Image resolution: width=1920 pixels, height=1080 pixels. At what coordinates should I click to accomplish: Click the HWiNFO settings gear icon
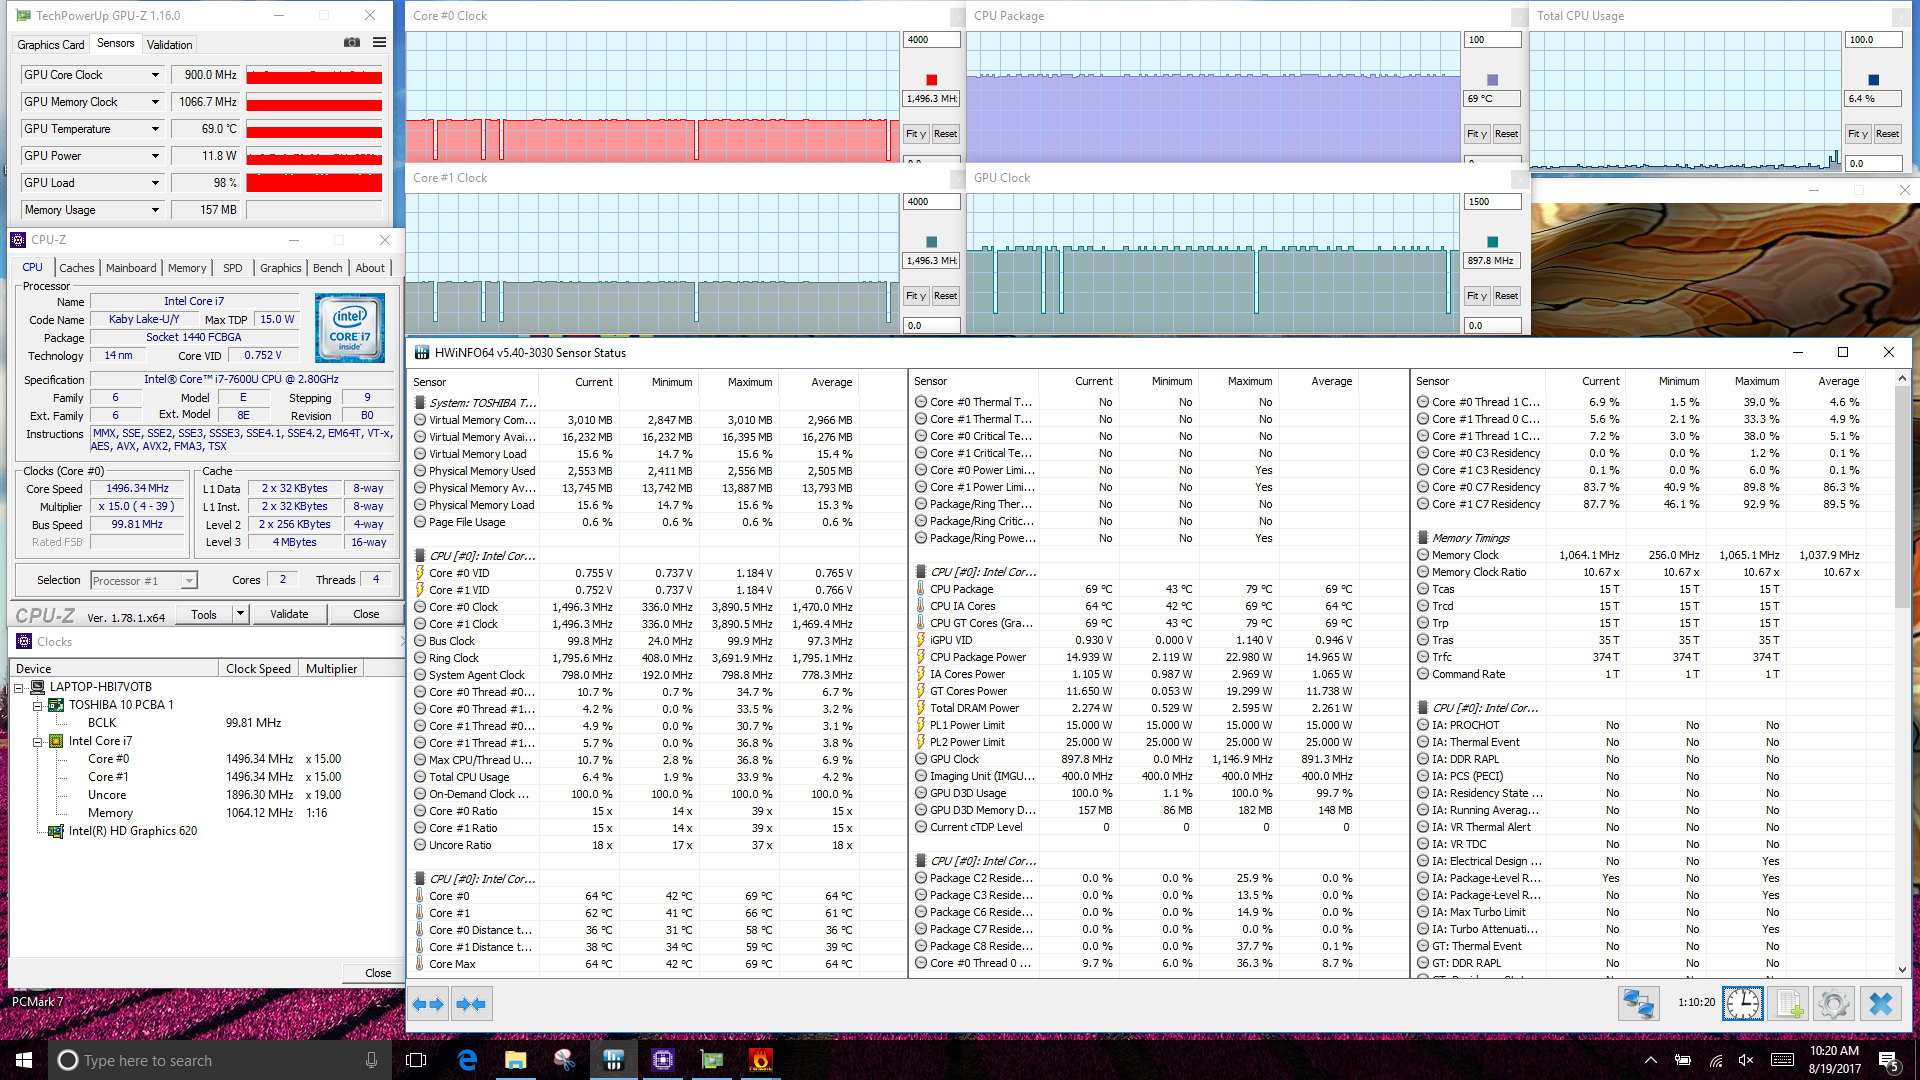(1834, 1003)
